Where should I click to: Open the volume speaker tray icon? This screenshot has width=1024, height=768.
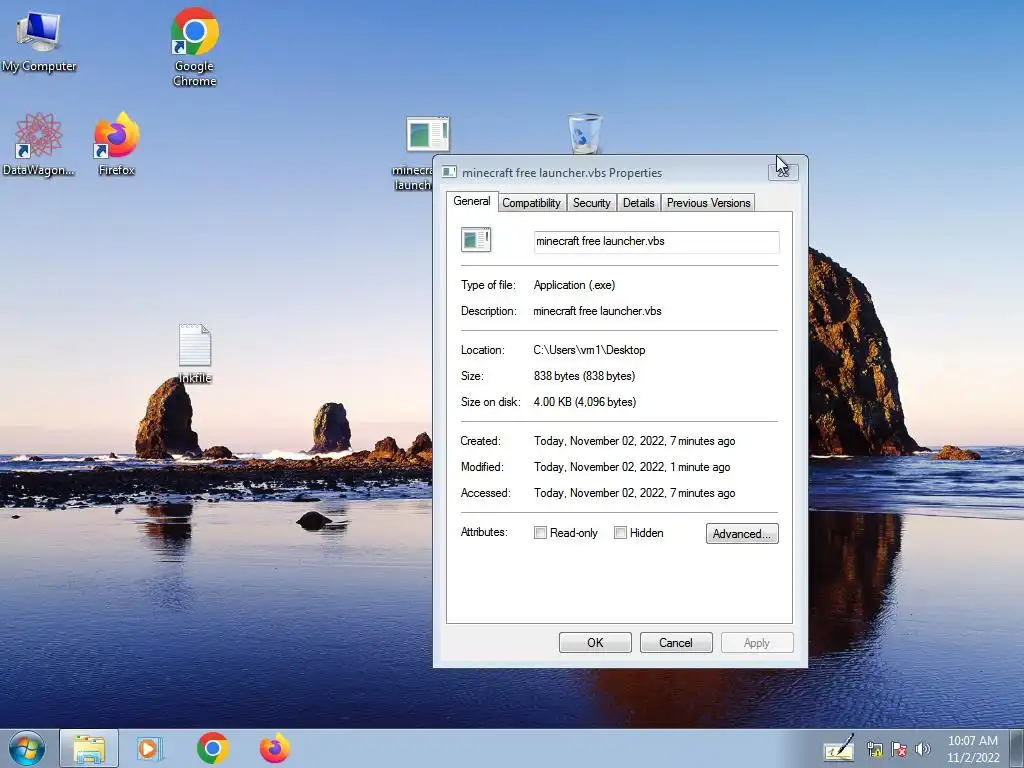point(922,750)
